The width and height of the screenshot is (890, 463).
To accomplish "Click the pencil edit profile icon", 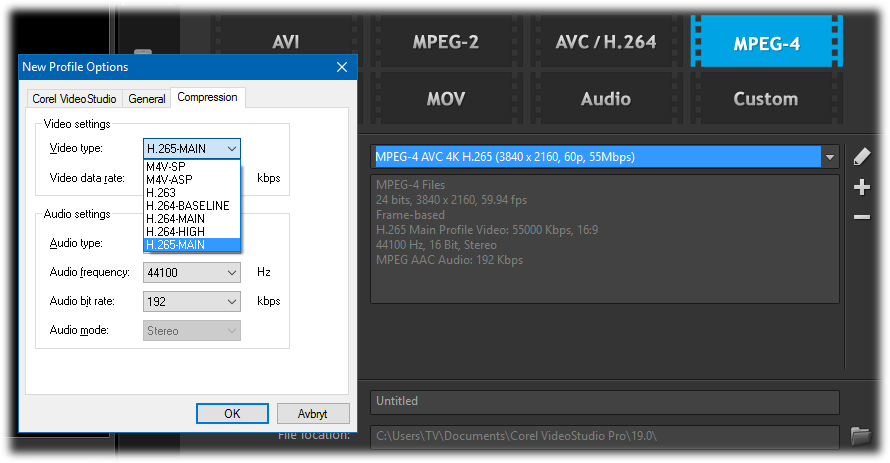I will pos(861,157).
